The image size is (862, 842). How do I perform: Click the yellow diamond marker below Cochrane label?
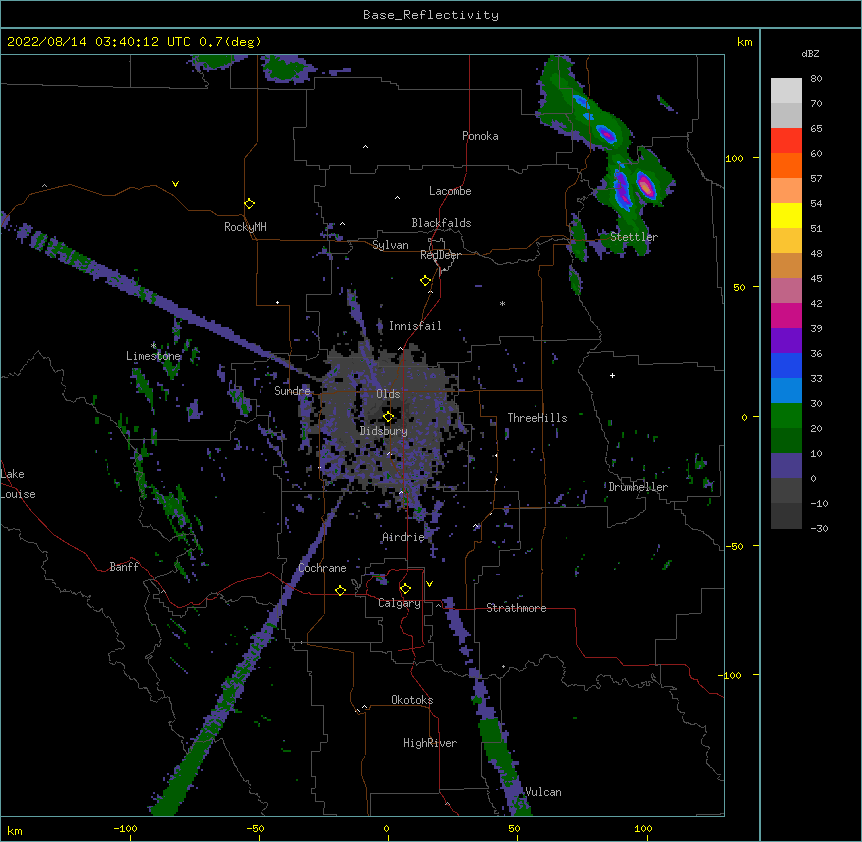point(340,590)
